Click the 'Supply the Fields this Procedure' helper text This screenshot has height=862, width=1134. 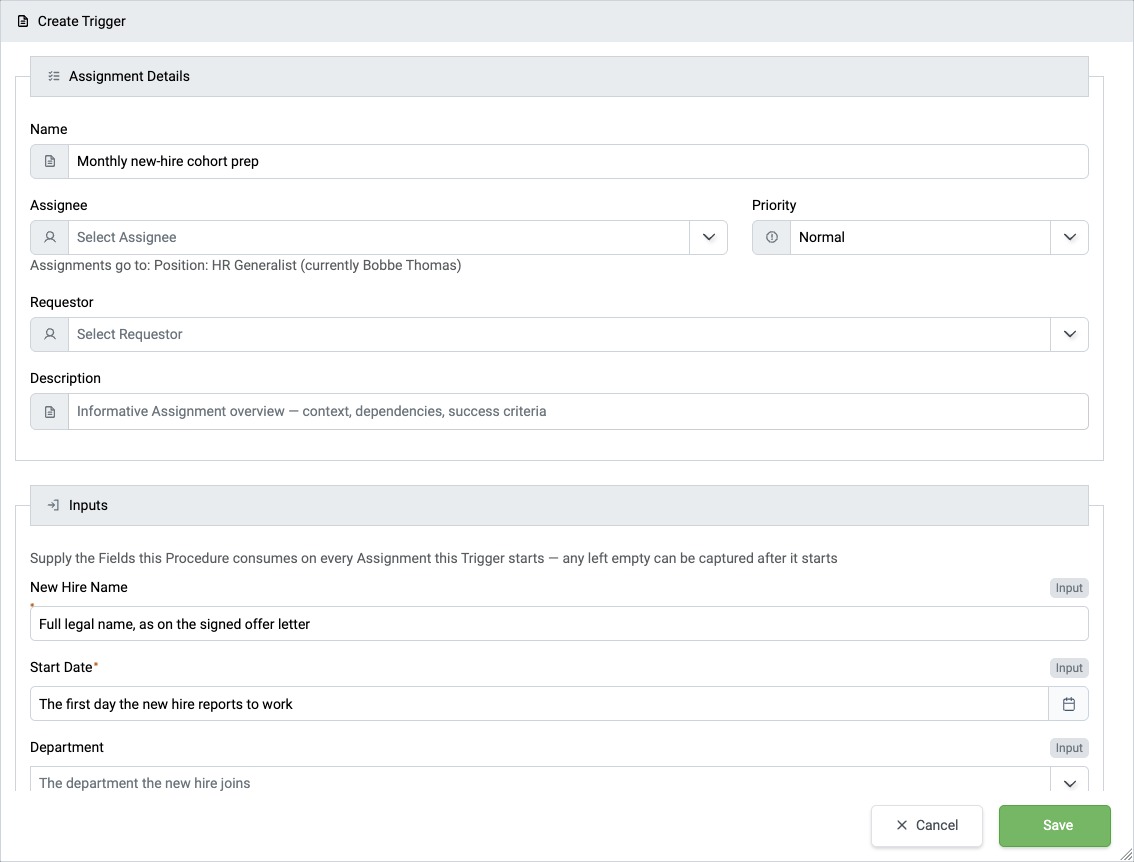(433, 558)
